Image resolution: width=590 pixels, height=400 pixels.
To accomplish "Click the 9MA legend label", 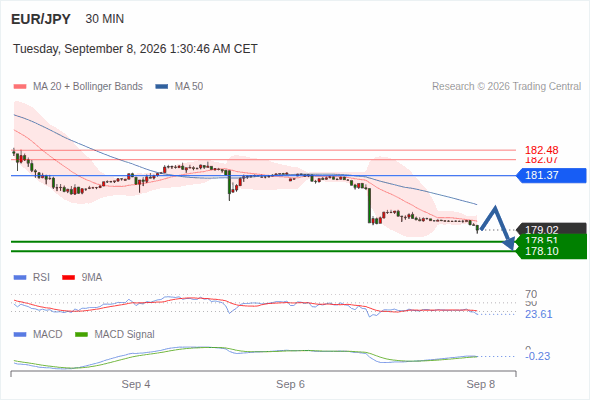I will [92, 278].
